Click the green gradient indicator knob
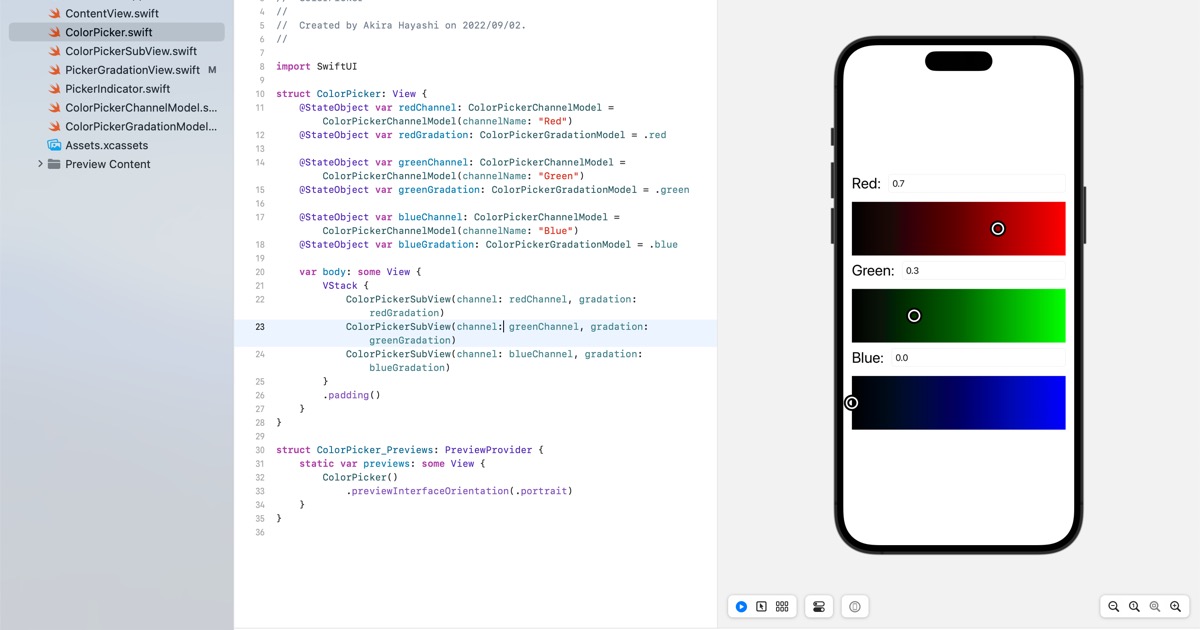 pyautogui.click(x=914, y=316)
